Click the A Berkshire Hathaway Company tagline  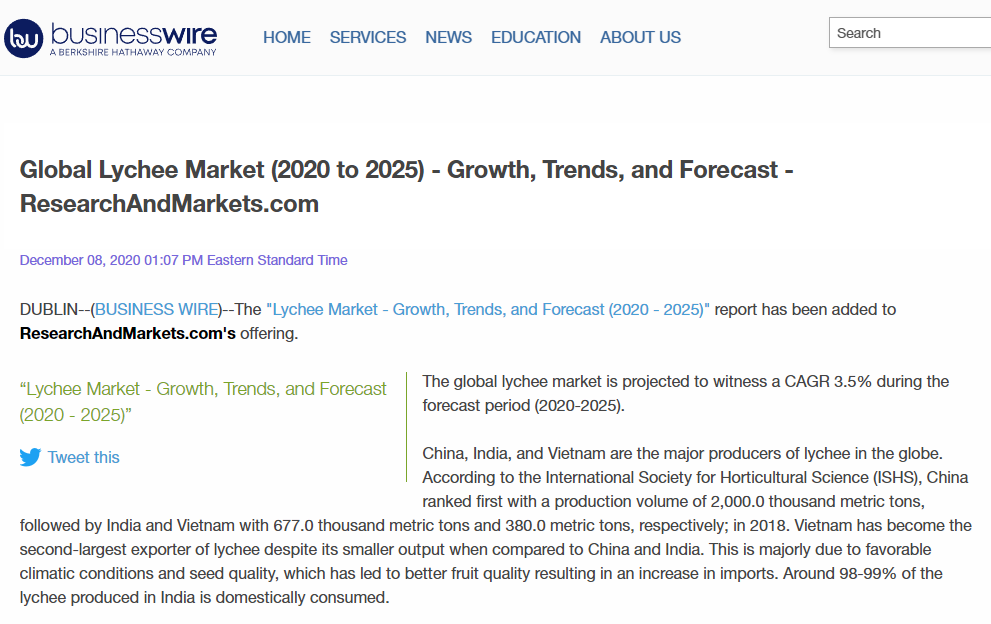coord(132,53)
